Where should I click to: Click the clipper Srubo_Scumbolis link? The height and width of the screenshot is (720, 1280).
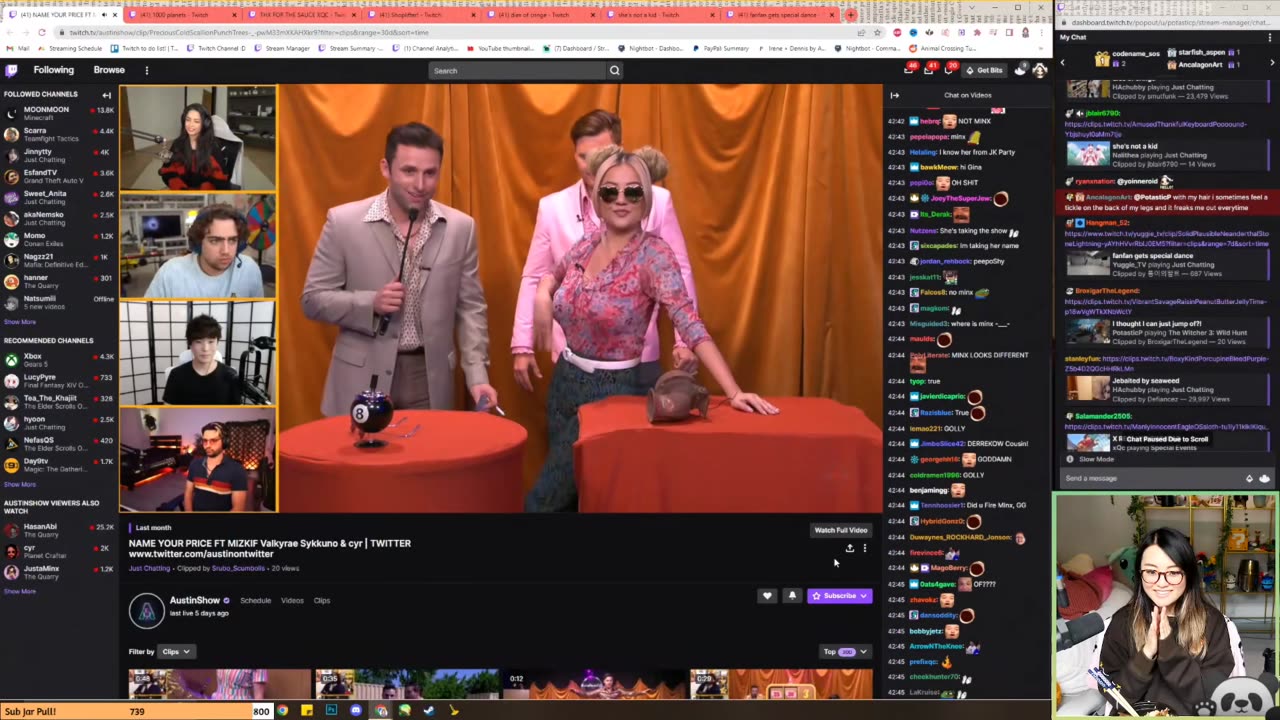(x=238, y=568)
